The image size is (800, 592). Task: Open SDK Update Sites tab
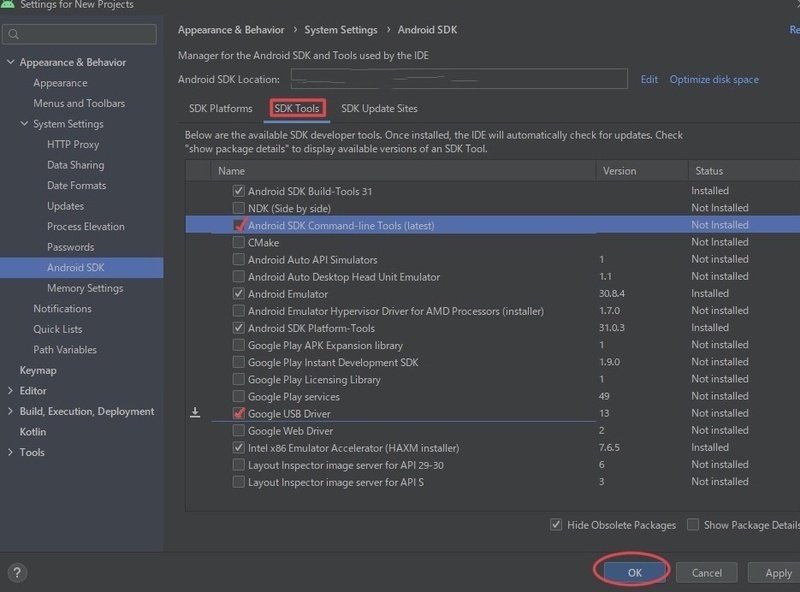tap(379, 108)
